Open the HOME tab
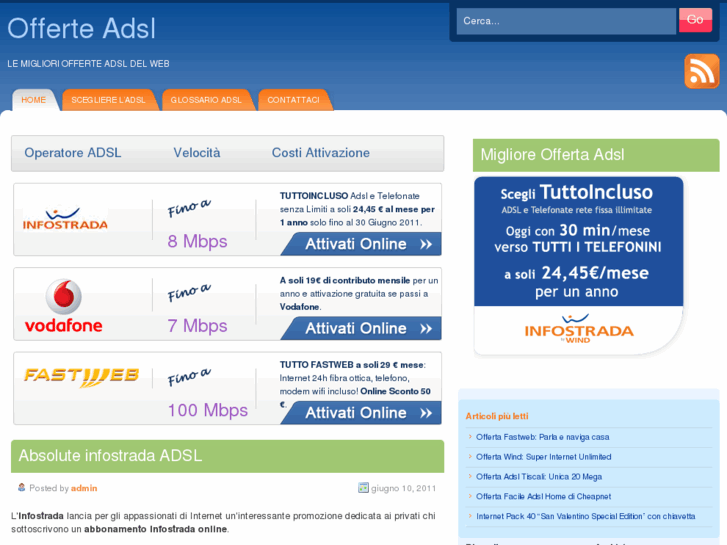The image size is (727, 545). tap(34, 100)
